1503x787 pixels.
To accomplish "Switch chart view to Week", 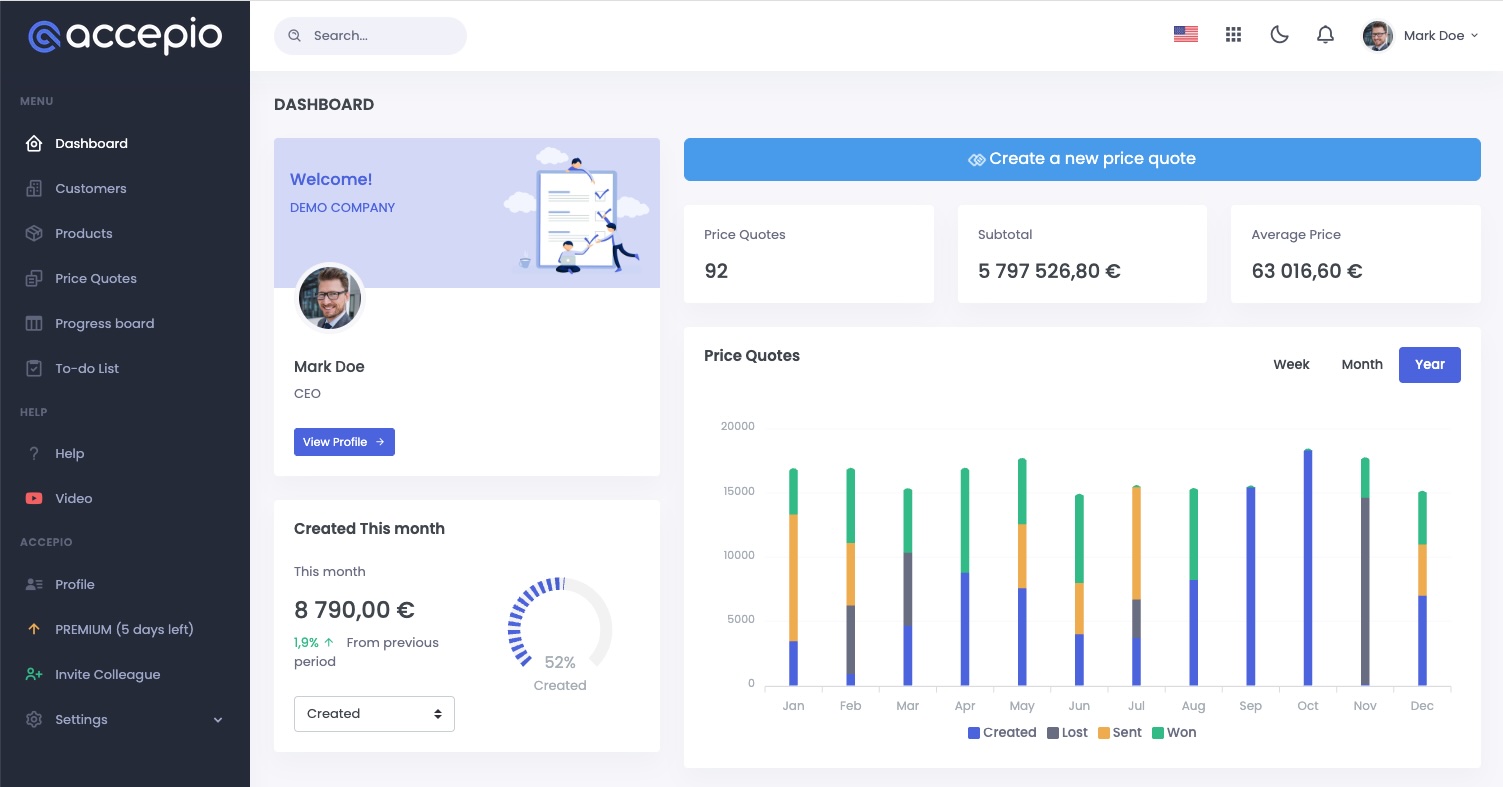I will click(x=1291, y=364).
